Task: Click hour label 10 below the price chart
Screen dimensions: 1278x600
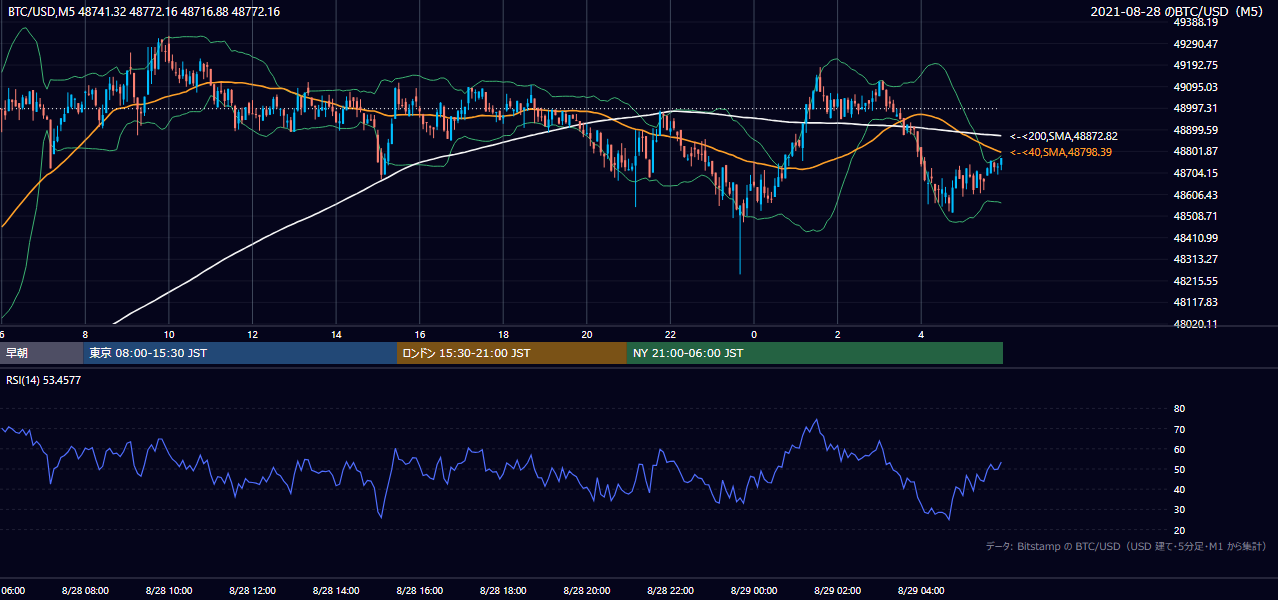Action: (x=169, y=335)
